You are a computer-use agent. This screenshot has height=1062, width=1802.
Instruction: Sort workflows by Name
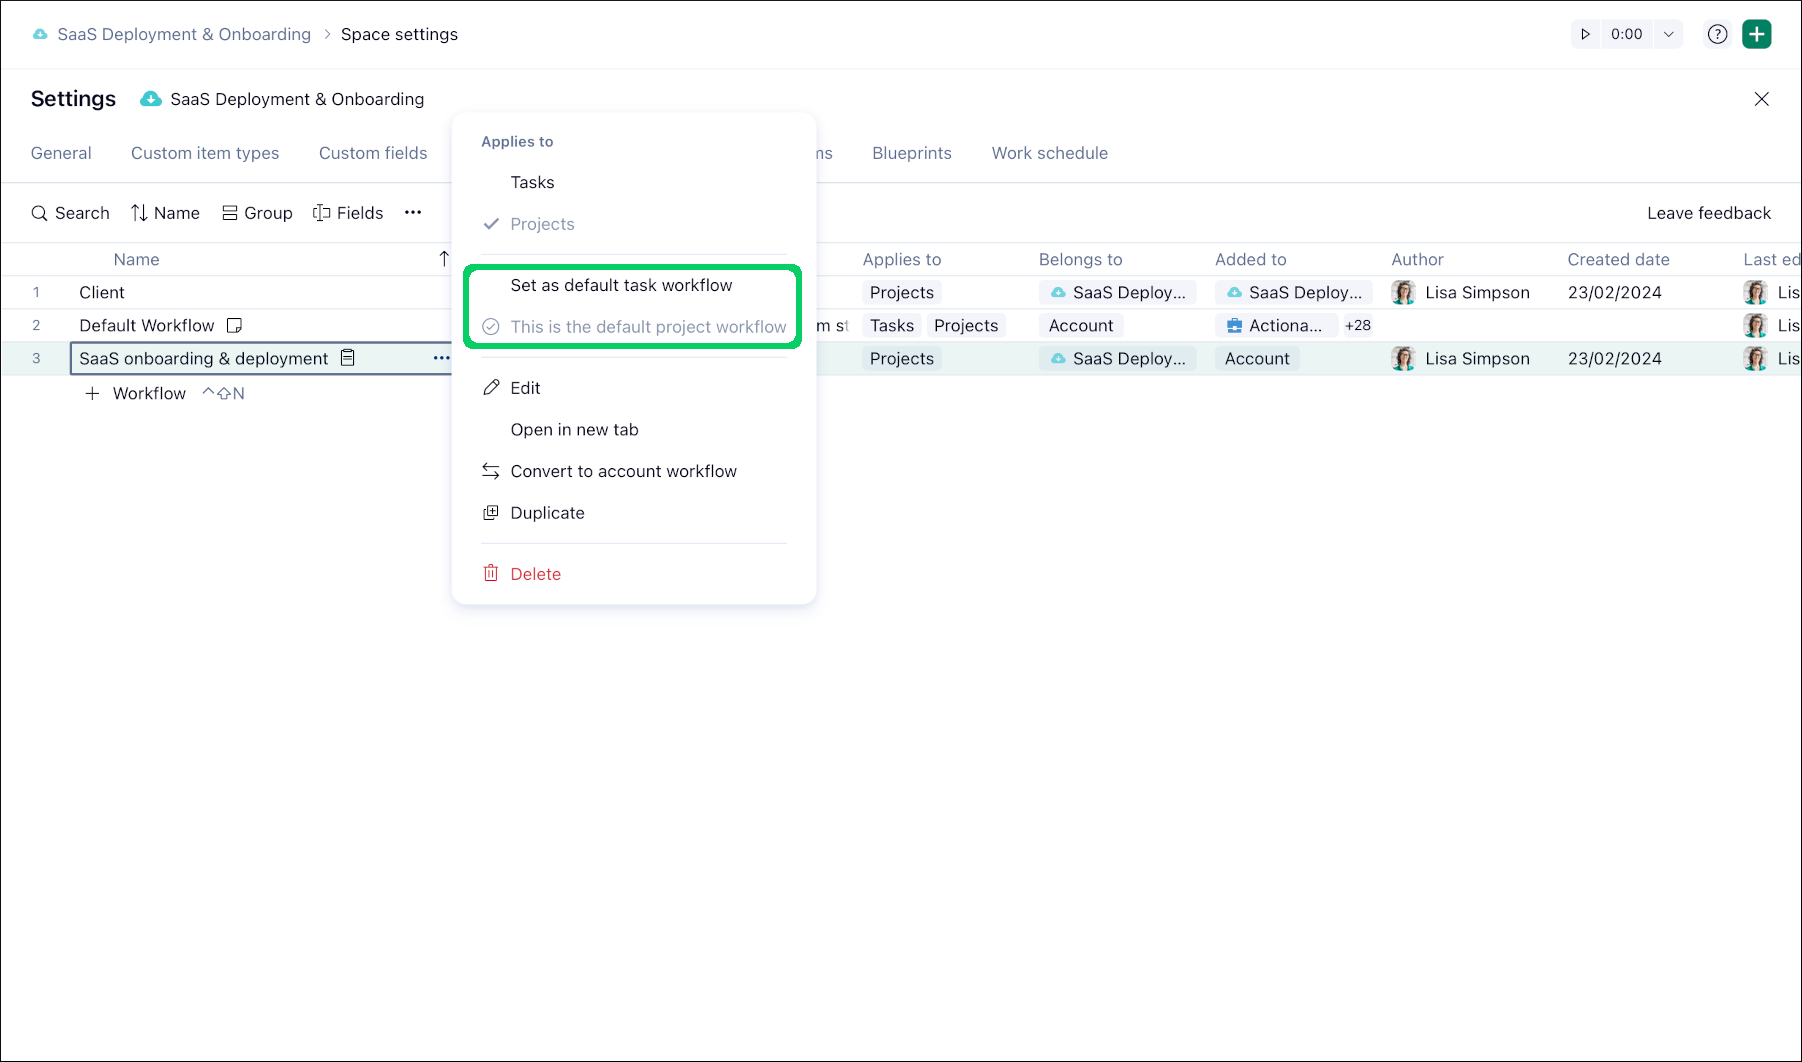coord(165,213)
